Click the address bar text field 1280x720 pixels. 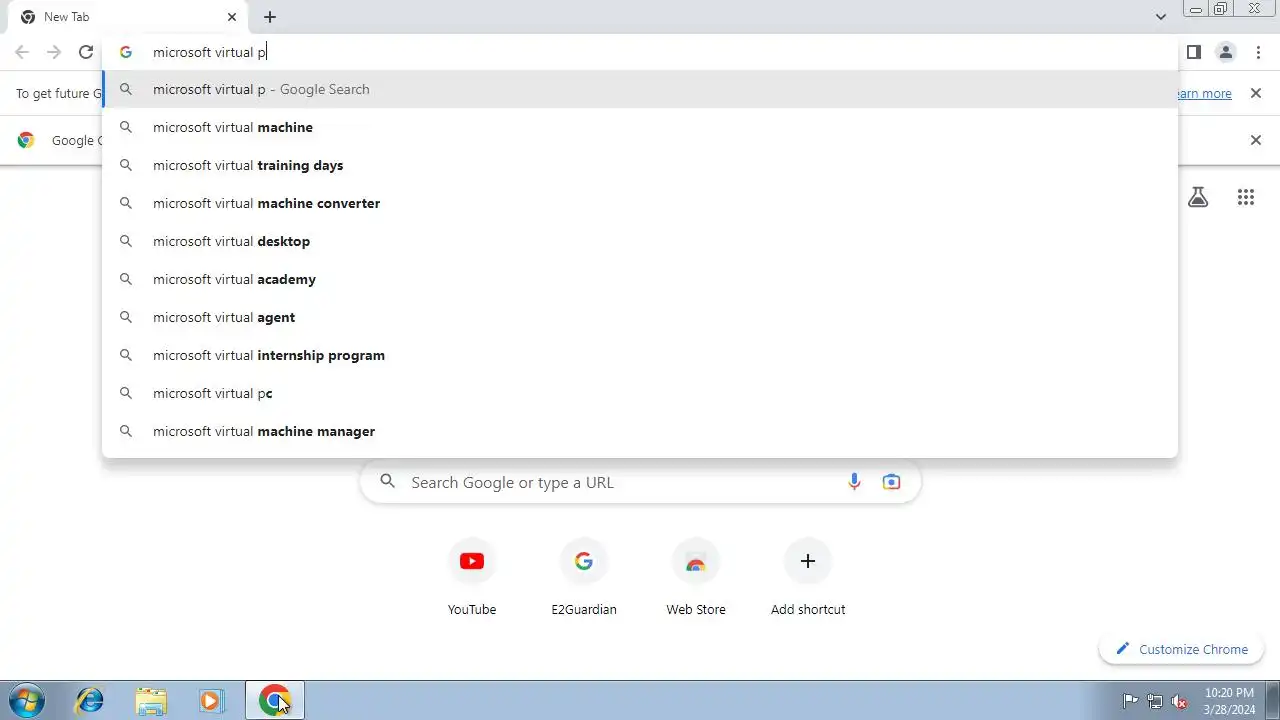640,52
